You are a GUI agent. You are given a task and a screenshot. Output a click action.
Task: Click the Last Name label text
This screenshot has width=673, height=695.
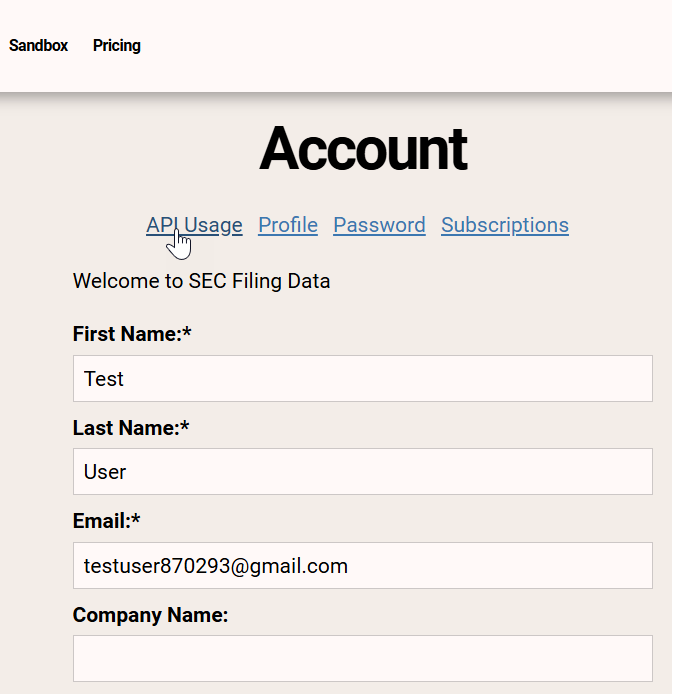point(124,428)
